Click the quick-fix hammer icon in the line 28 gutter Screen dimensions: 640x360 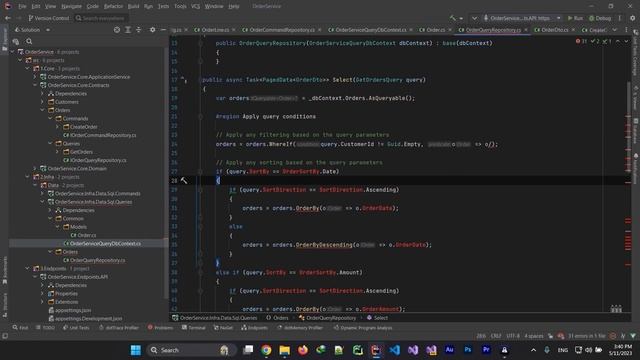coord(184,180)
